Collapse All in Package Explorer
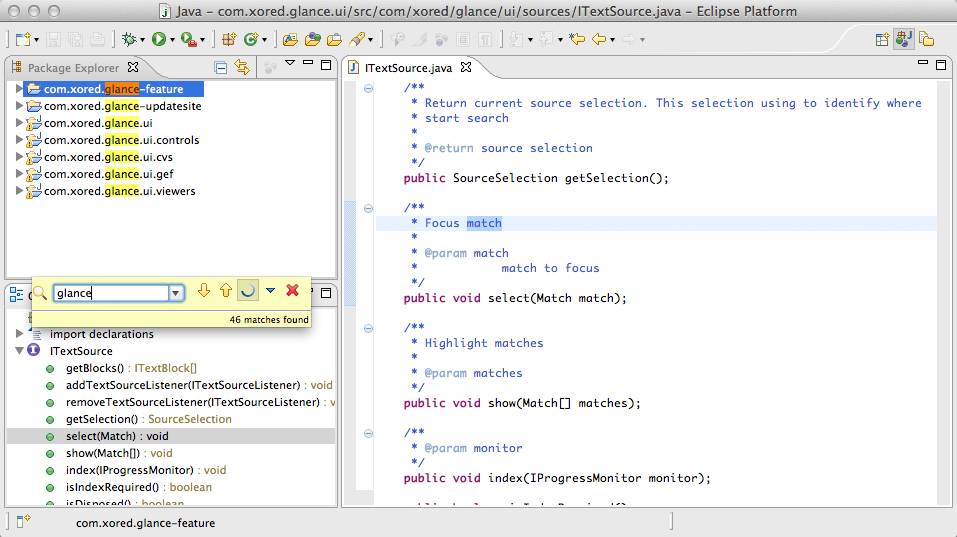Image resolution: width=957 pixels, height=537 pixels. point(221,68)
